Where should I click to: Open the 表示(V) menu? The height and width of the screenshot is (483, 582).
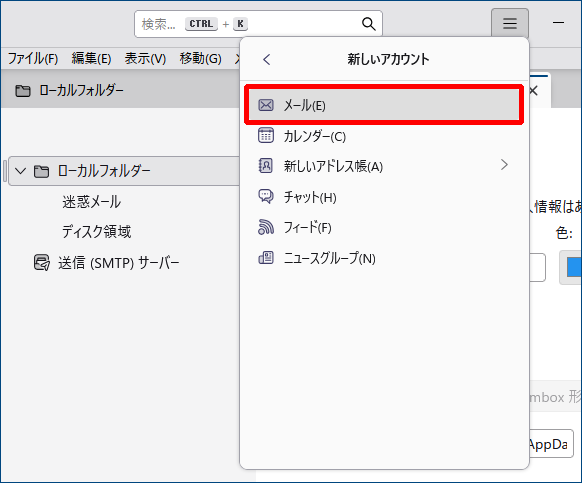pyautogui.click(x=145, y=58)
